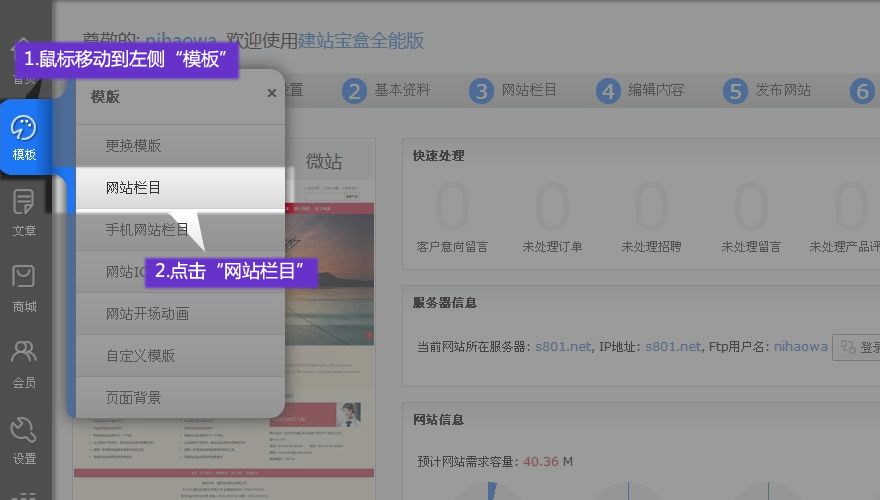Select 更换模板 in the template menu
Image resolution: width=880 pixels, height=500 pixels.
[134, 146]
